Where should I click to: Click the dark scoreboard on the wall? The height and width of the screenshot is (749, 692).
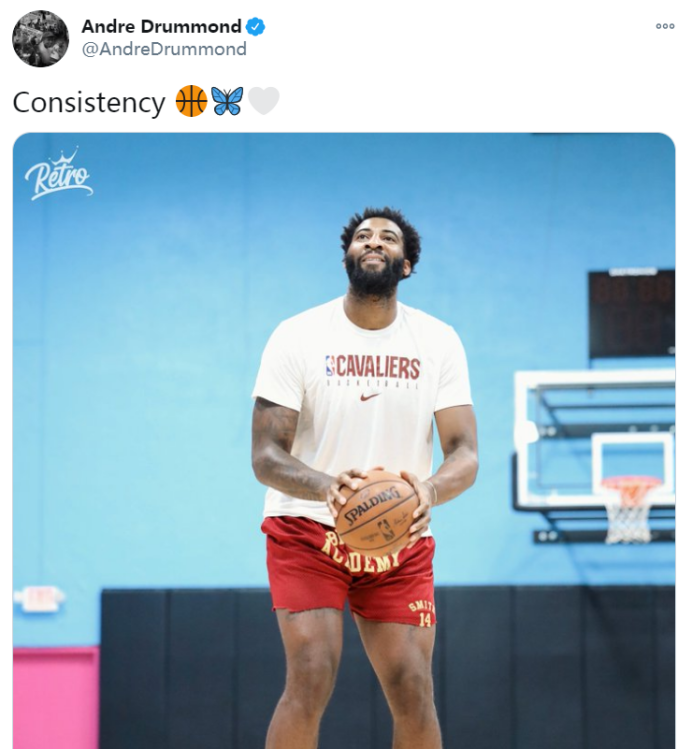[x=632, y=314]
